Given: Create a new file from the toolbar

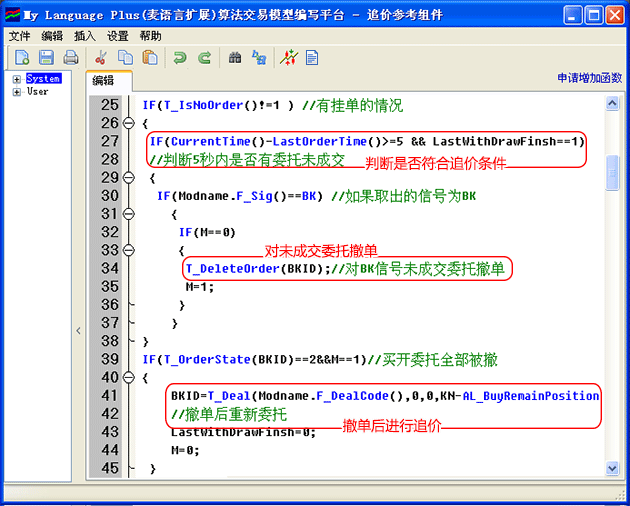Looking at the screenshot, I should point(21,58).
